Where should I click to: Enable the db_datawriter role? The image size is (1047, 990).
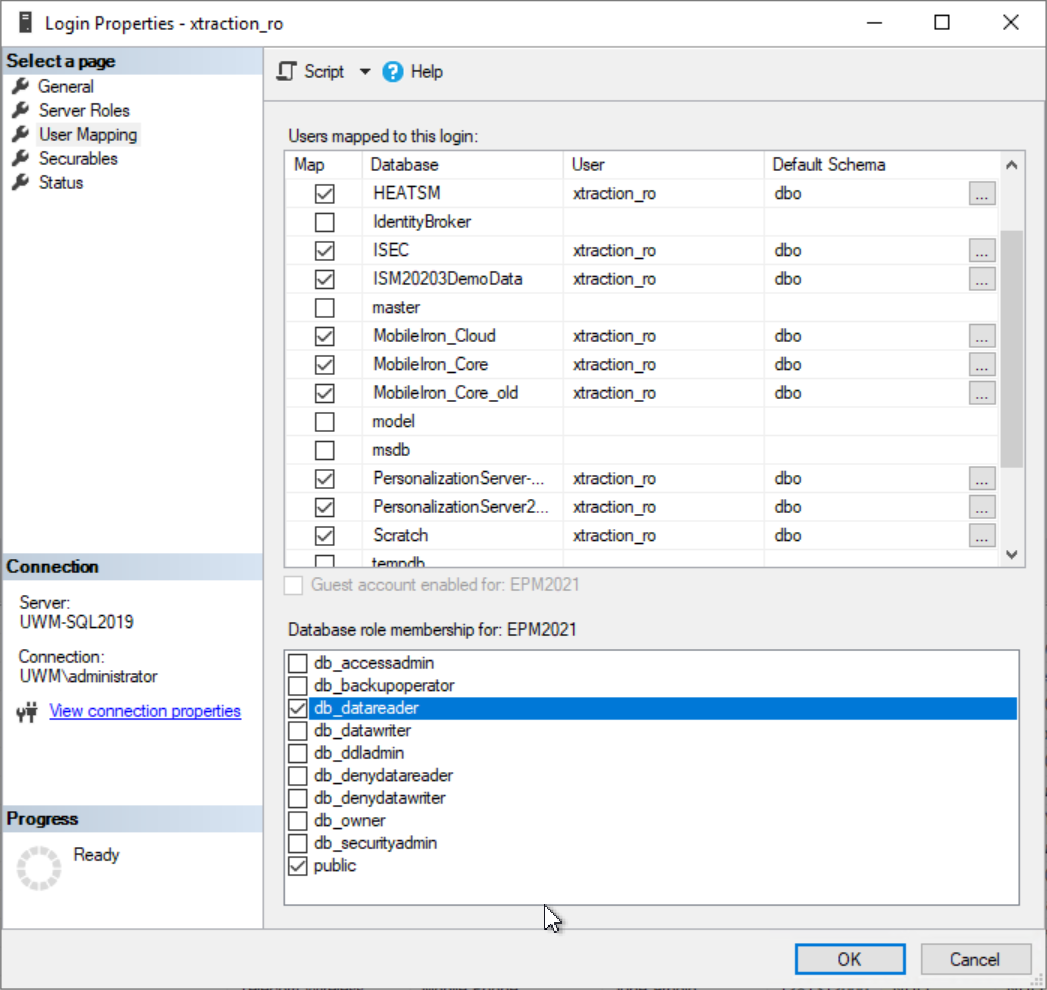coord(297,730)
